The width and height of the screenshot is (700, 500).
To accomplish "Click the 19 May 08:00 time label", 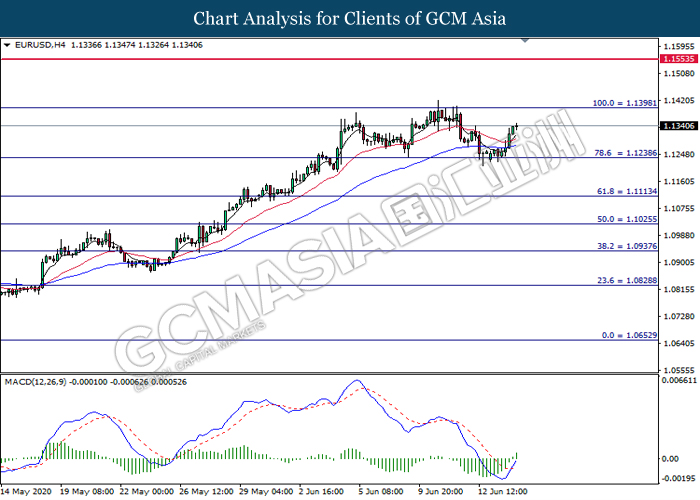I will click(87, 492).
